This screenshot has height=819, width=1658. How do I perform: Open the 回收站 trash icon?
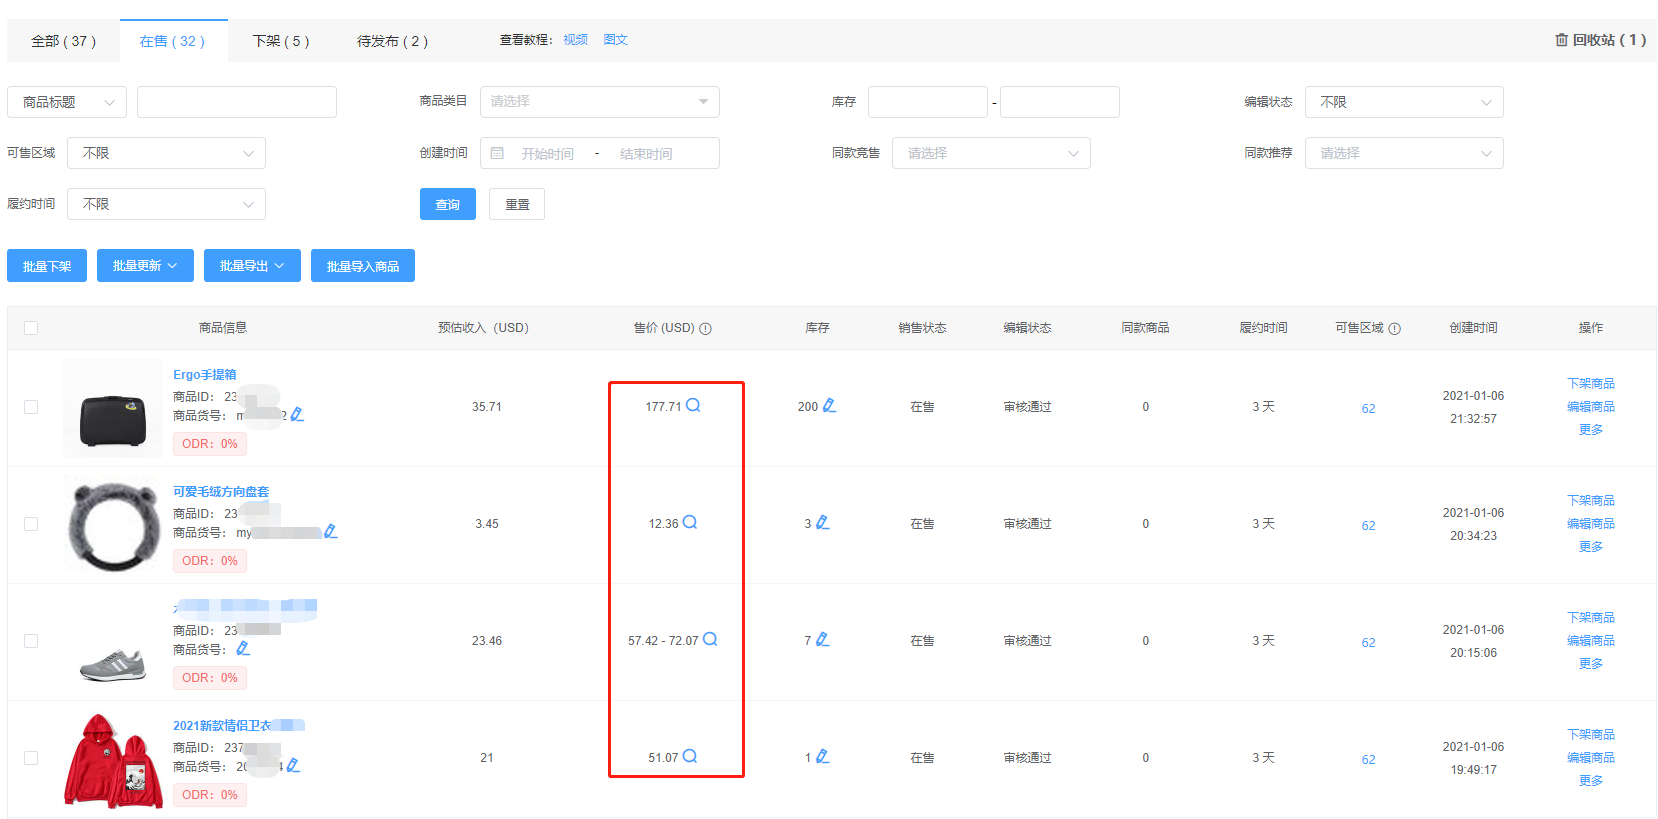(1561, 40)
